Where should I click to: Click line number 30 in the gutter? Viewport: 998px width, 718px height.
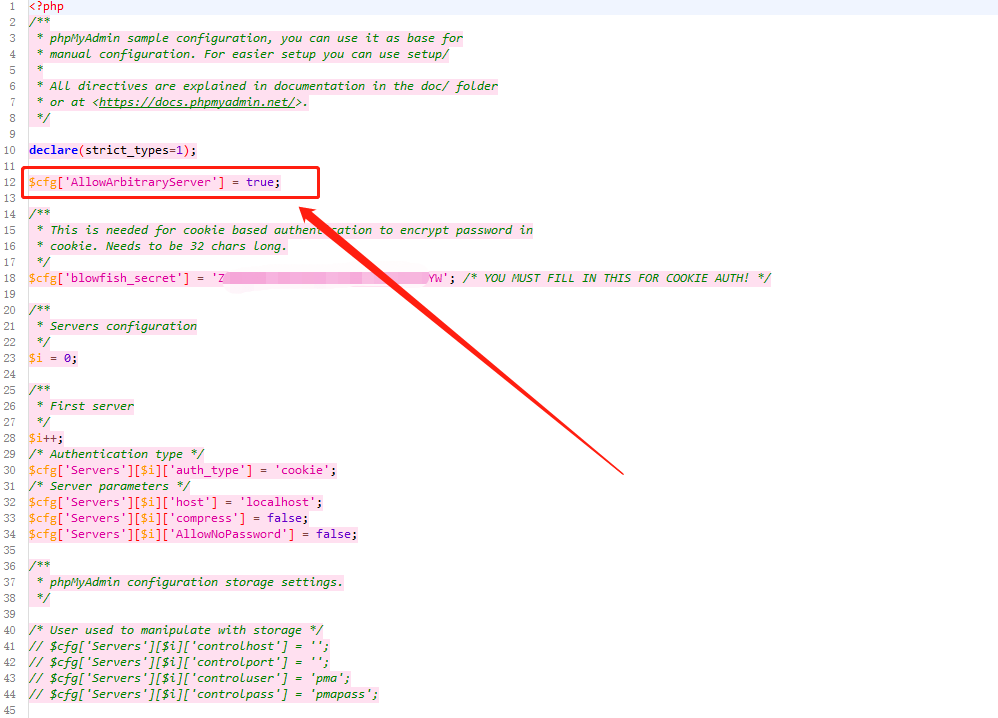(9, 470)
